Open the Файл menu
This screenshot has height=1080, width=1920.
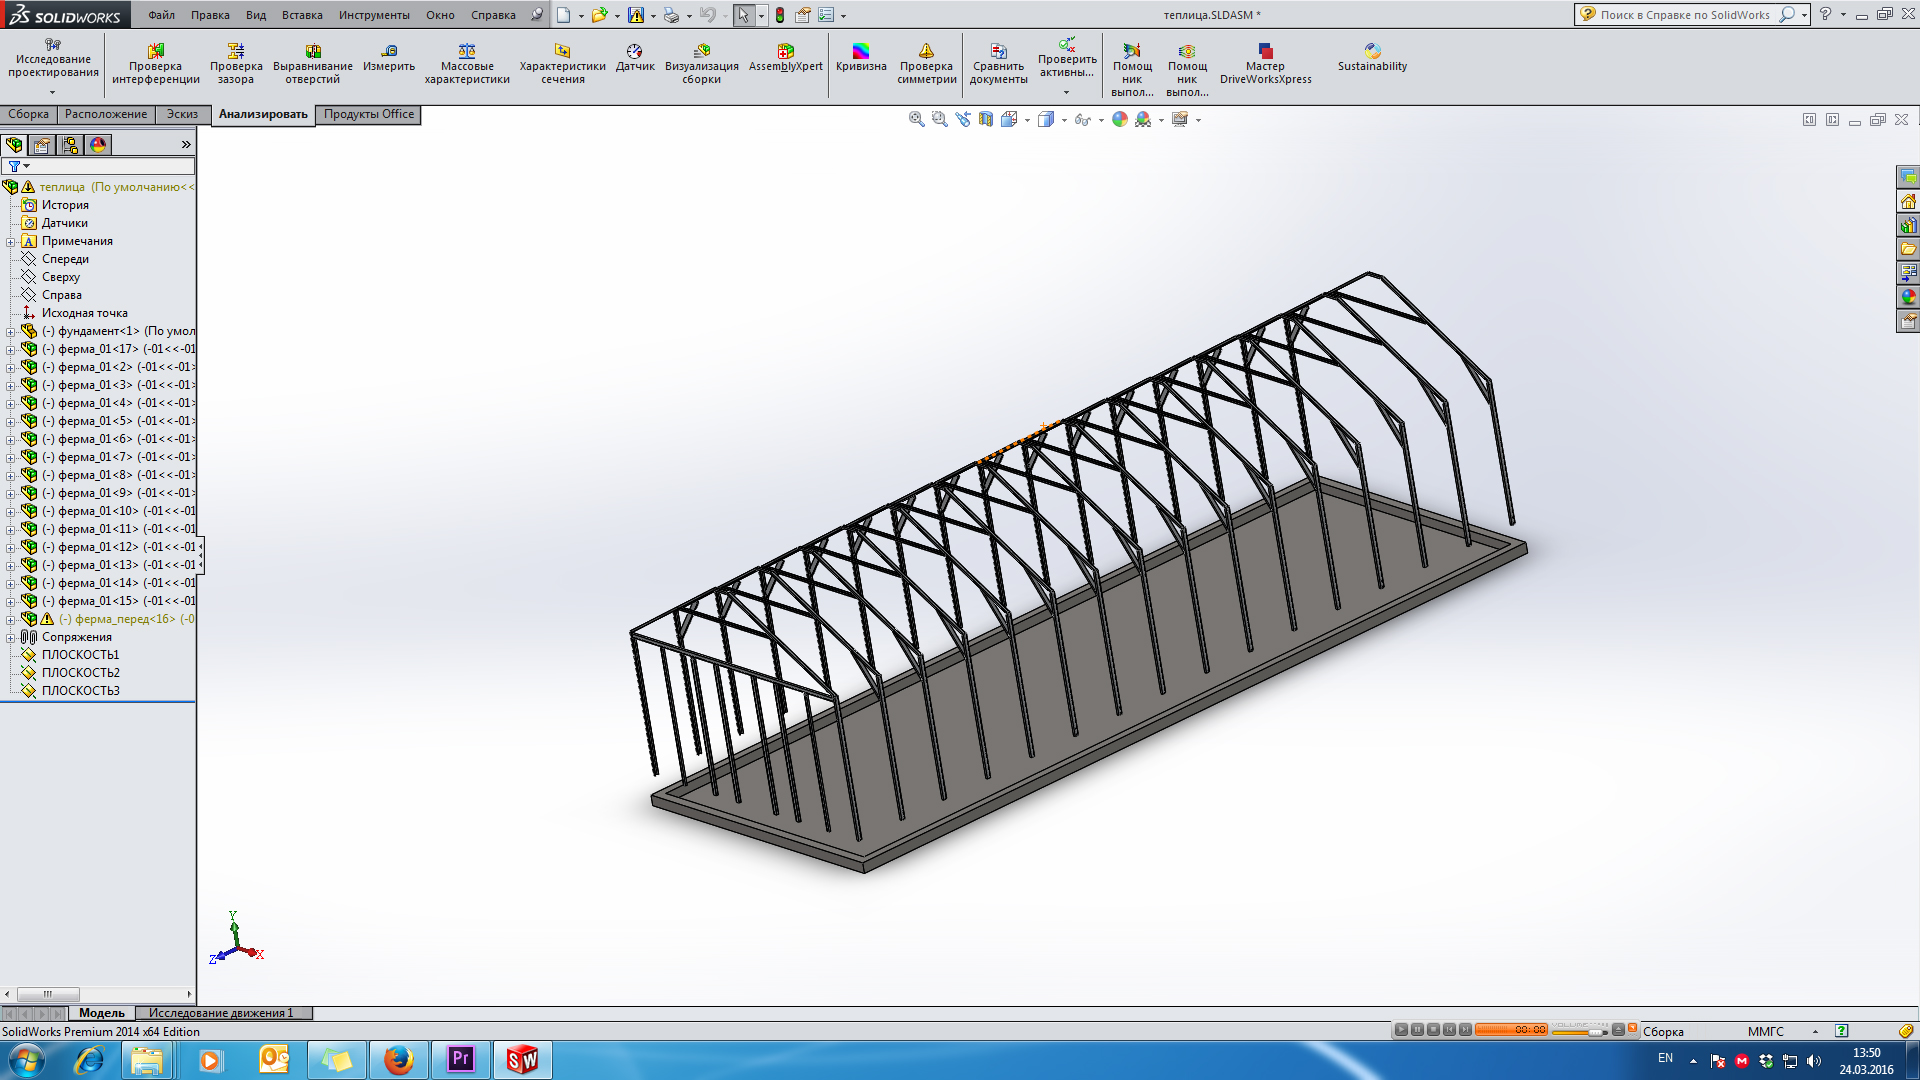(161, 15)
